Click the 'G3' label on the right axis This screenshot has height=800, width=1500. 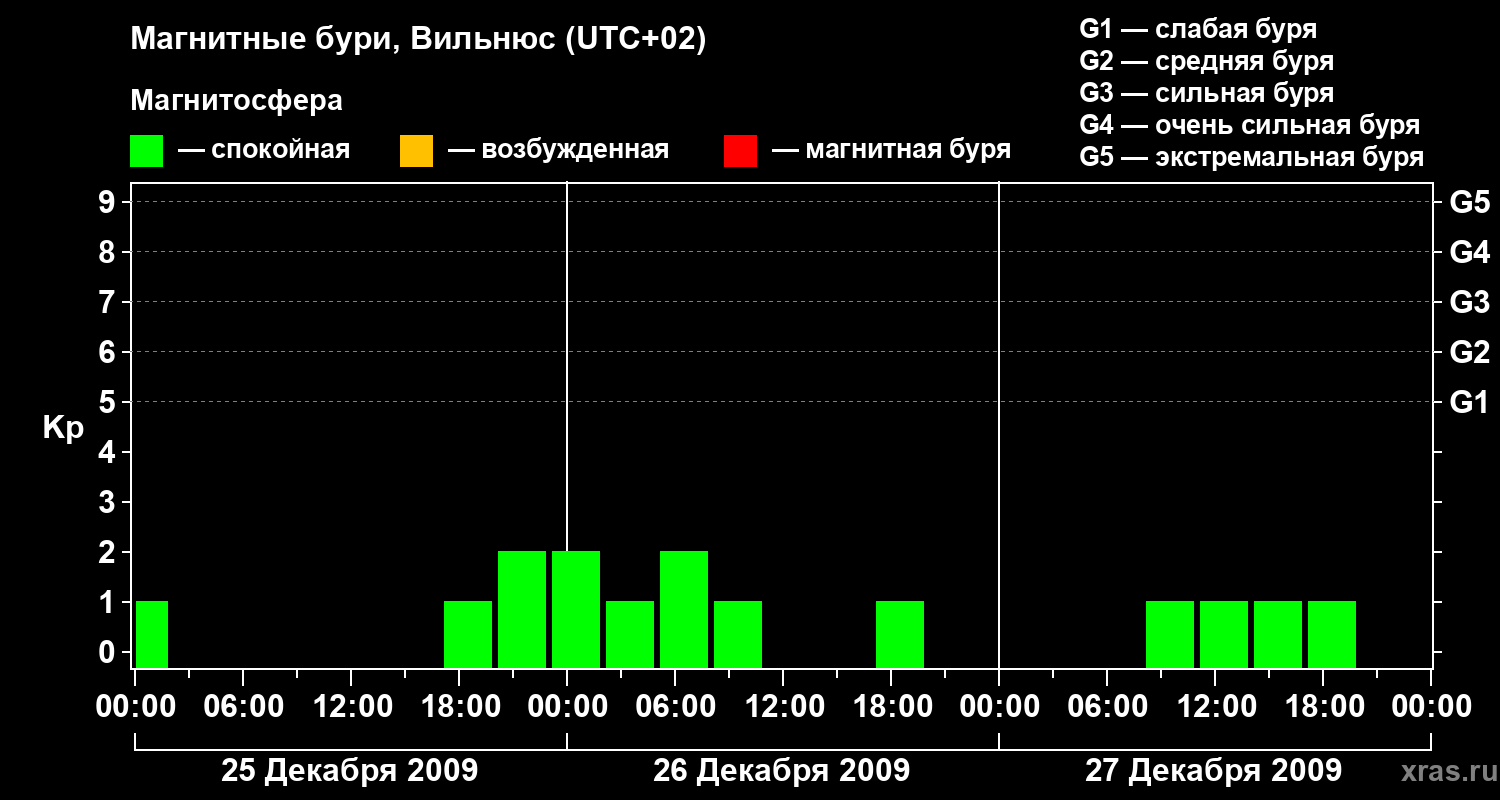[x=1470, y=302]
